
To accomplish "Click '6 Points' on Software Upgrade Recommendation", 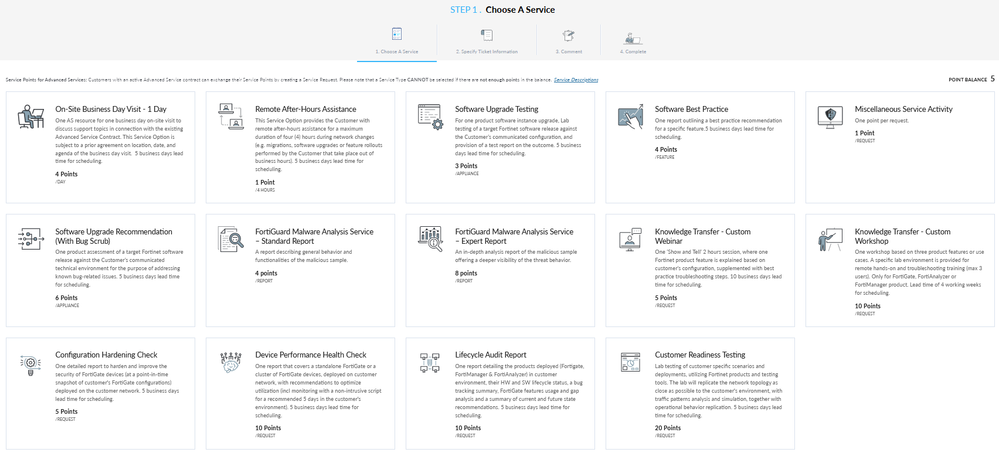I will pos(66,298).
